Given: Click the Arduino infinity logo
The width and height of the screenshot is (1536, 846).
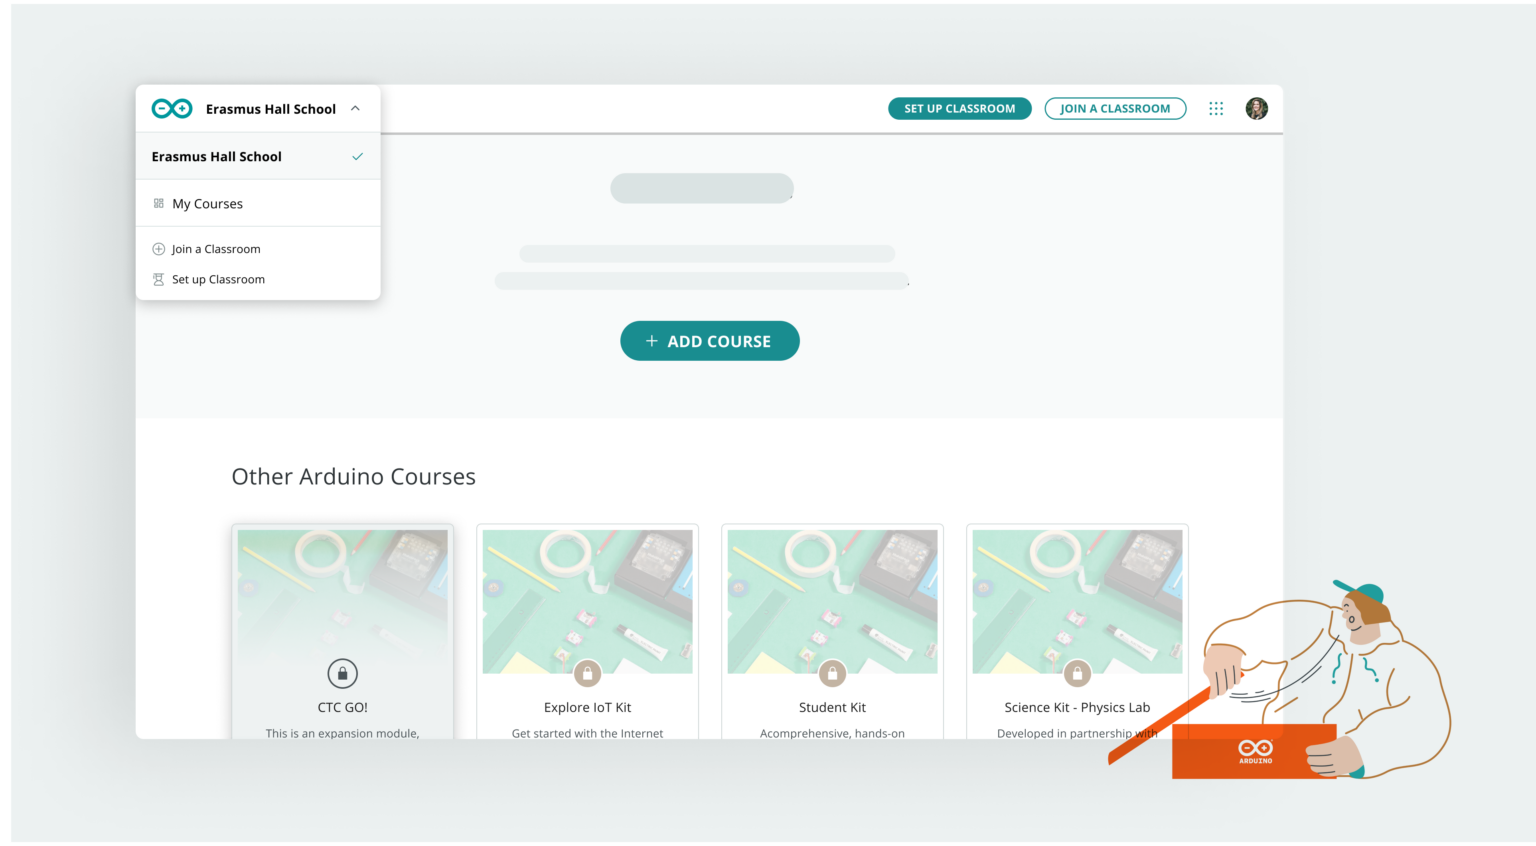Looking at the screenshot, I should click(x=171, y=107).
